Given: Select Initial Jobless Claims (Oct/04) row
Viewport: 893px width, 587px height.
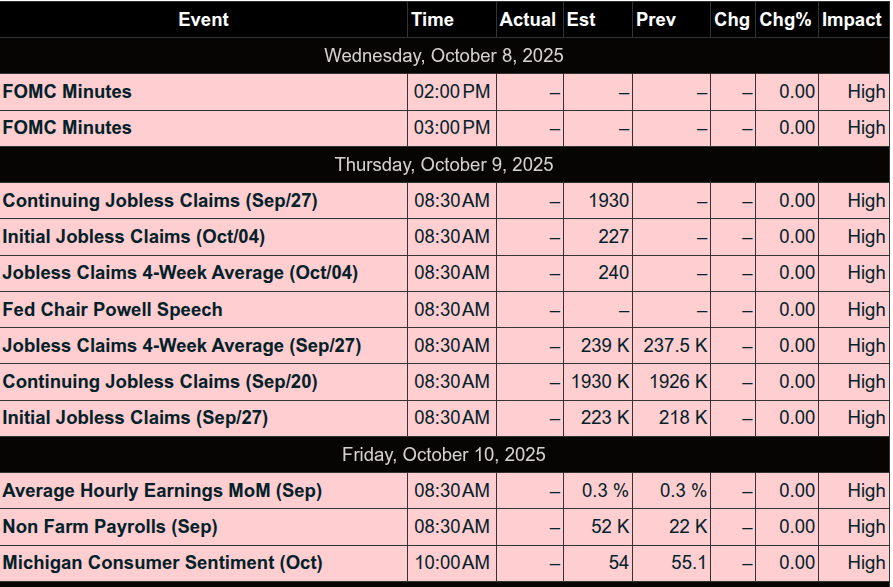Looking at the screenshot, I should (133, 237).
